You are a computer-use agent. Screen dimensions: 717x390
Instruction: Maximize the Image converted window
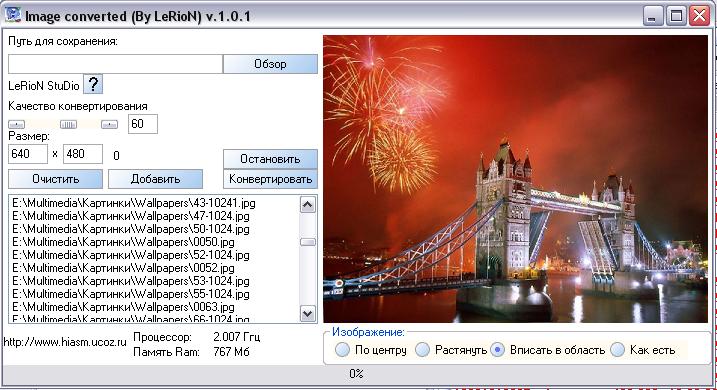point(676,16)
